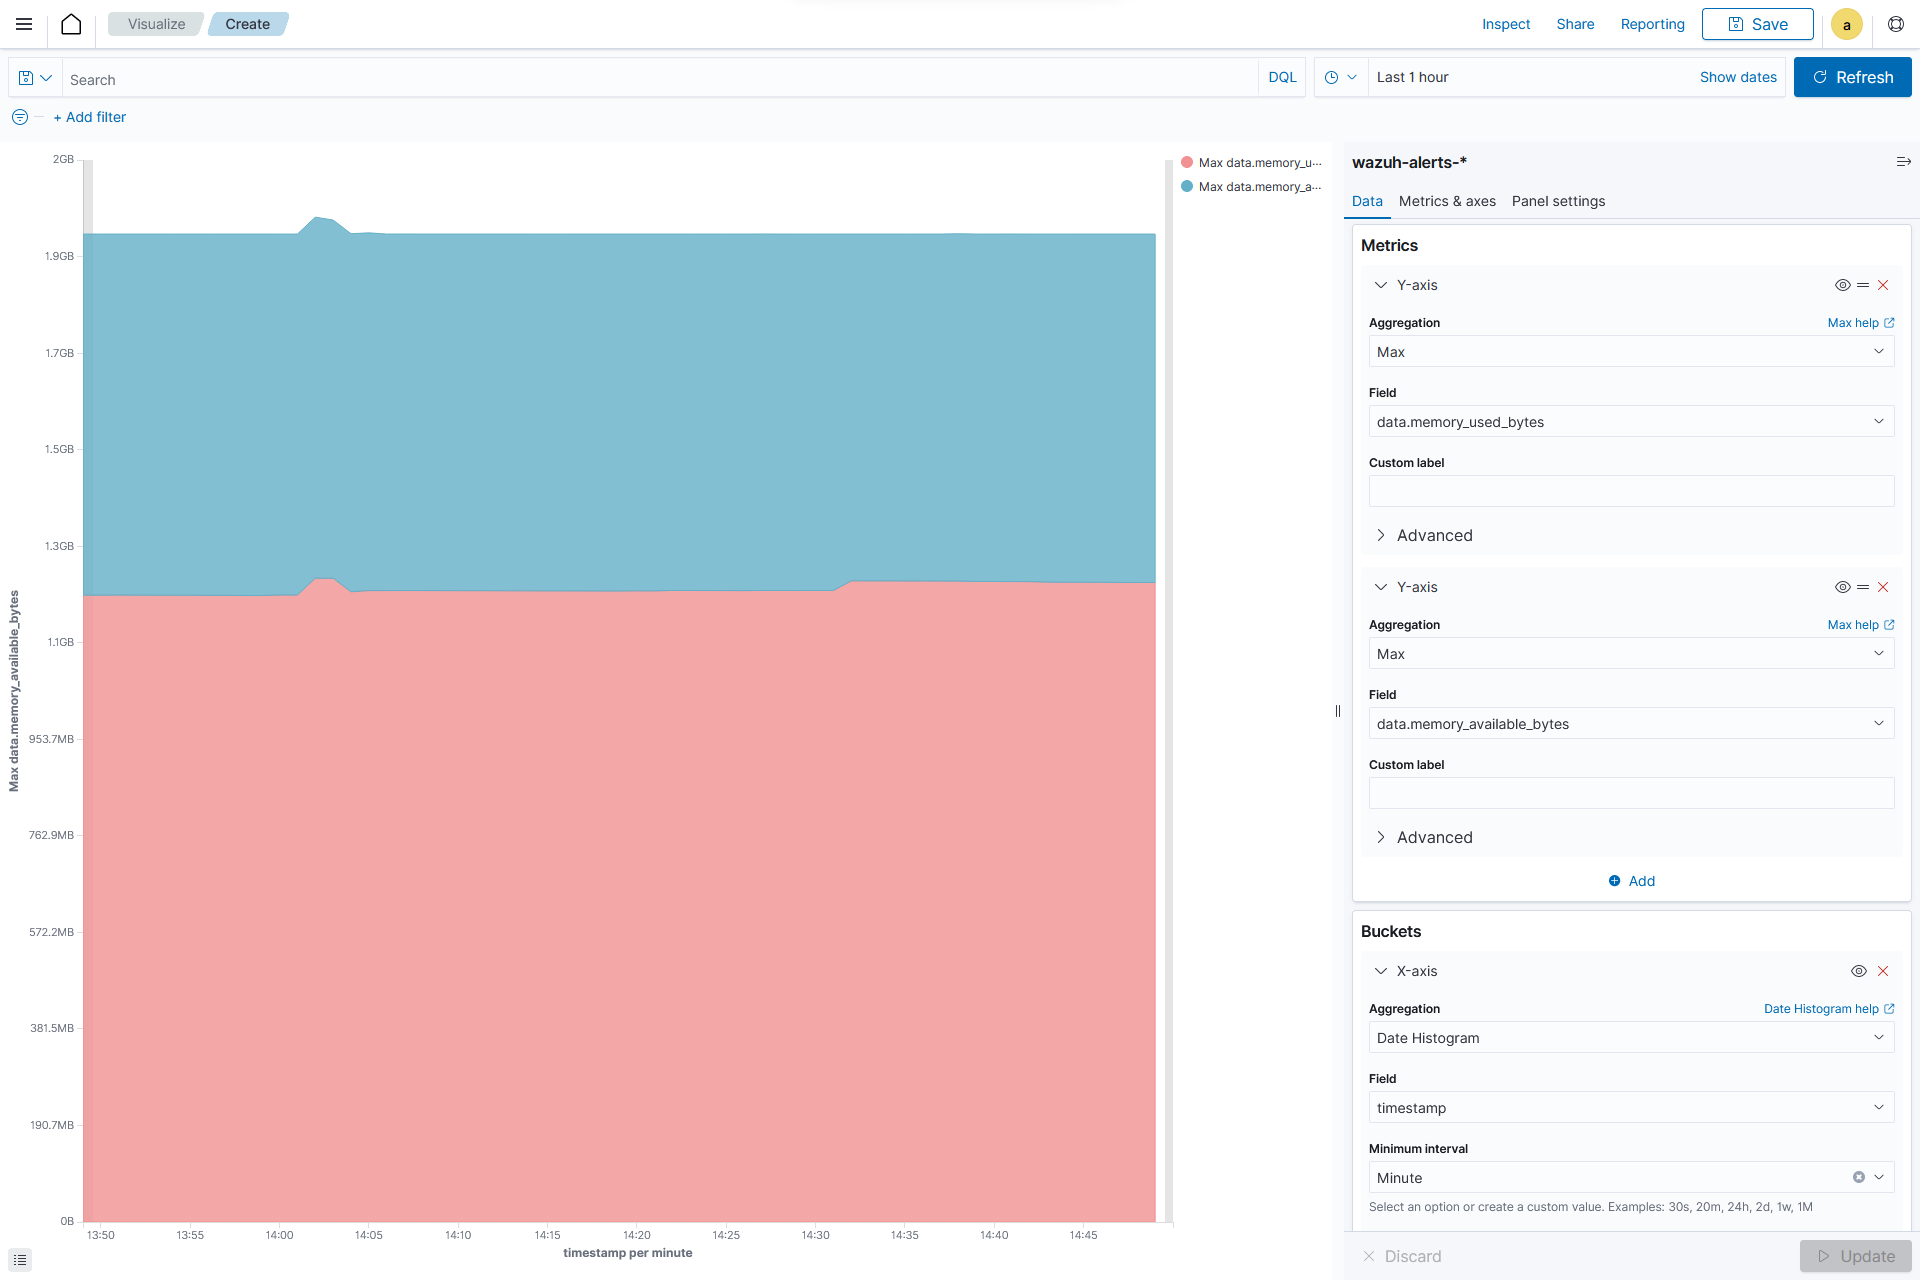Open Aggregation dropdown for first Y-axis
Image resolution: width=1920 pixels, height=1280 pixels.
1630,351
